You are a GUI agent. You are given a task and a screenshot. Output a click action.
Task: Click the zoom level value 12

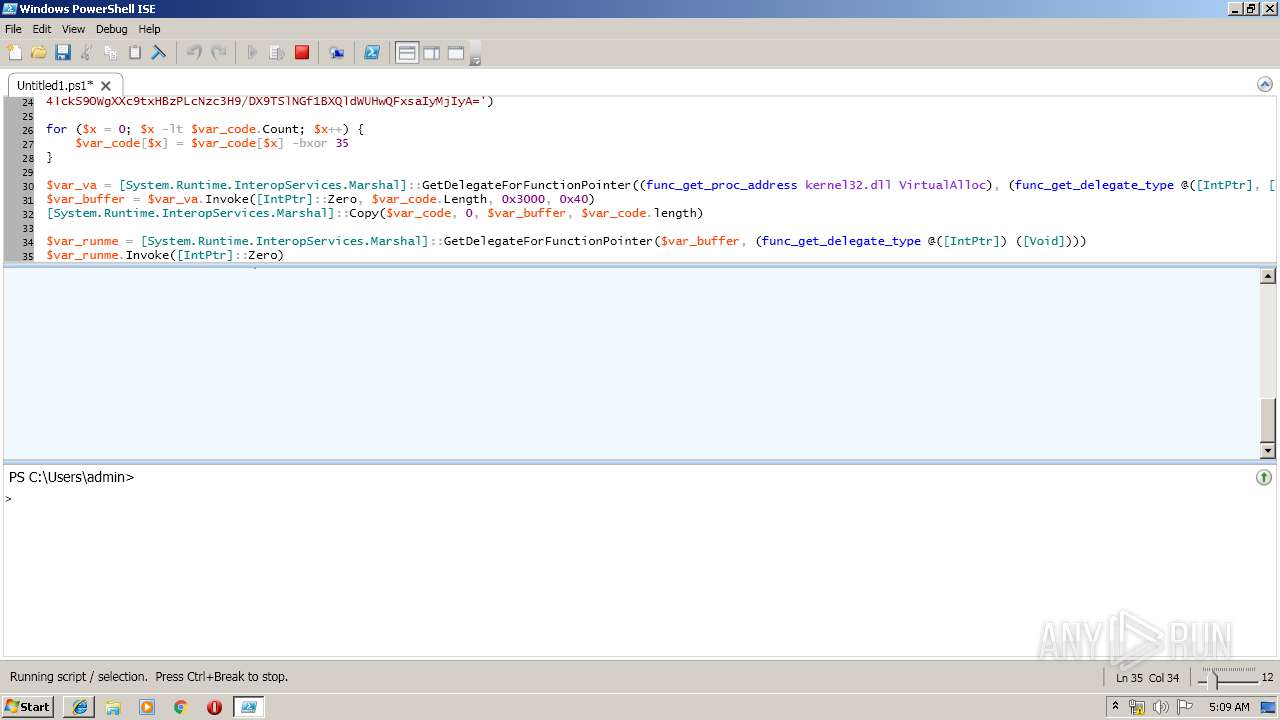(1267, 678)
